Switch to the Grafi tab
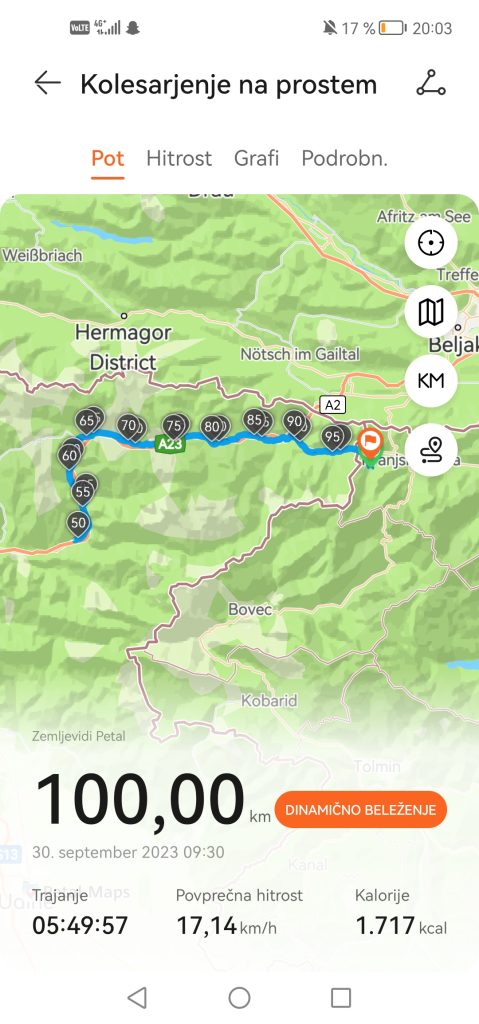This screenshot has height=1024, width=479. click(x=256, y=158)
